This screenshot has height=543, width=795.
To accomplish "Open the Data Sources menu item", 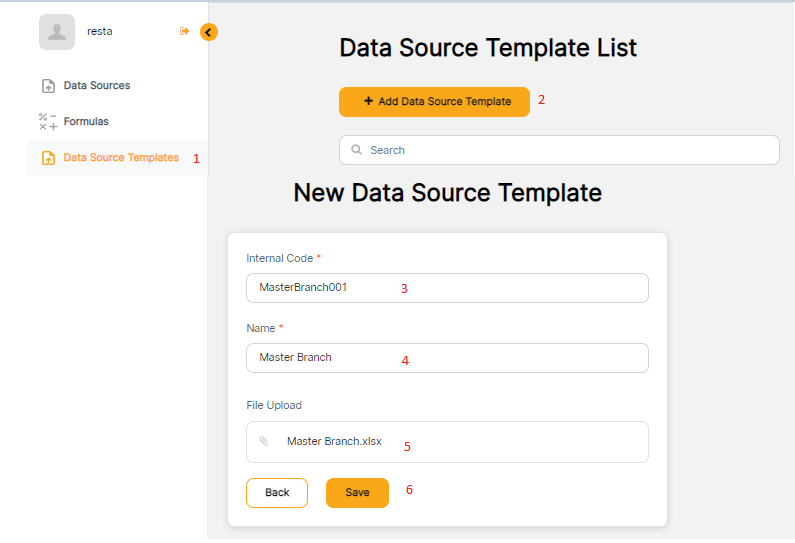I will (x=97, y=86).
